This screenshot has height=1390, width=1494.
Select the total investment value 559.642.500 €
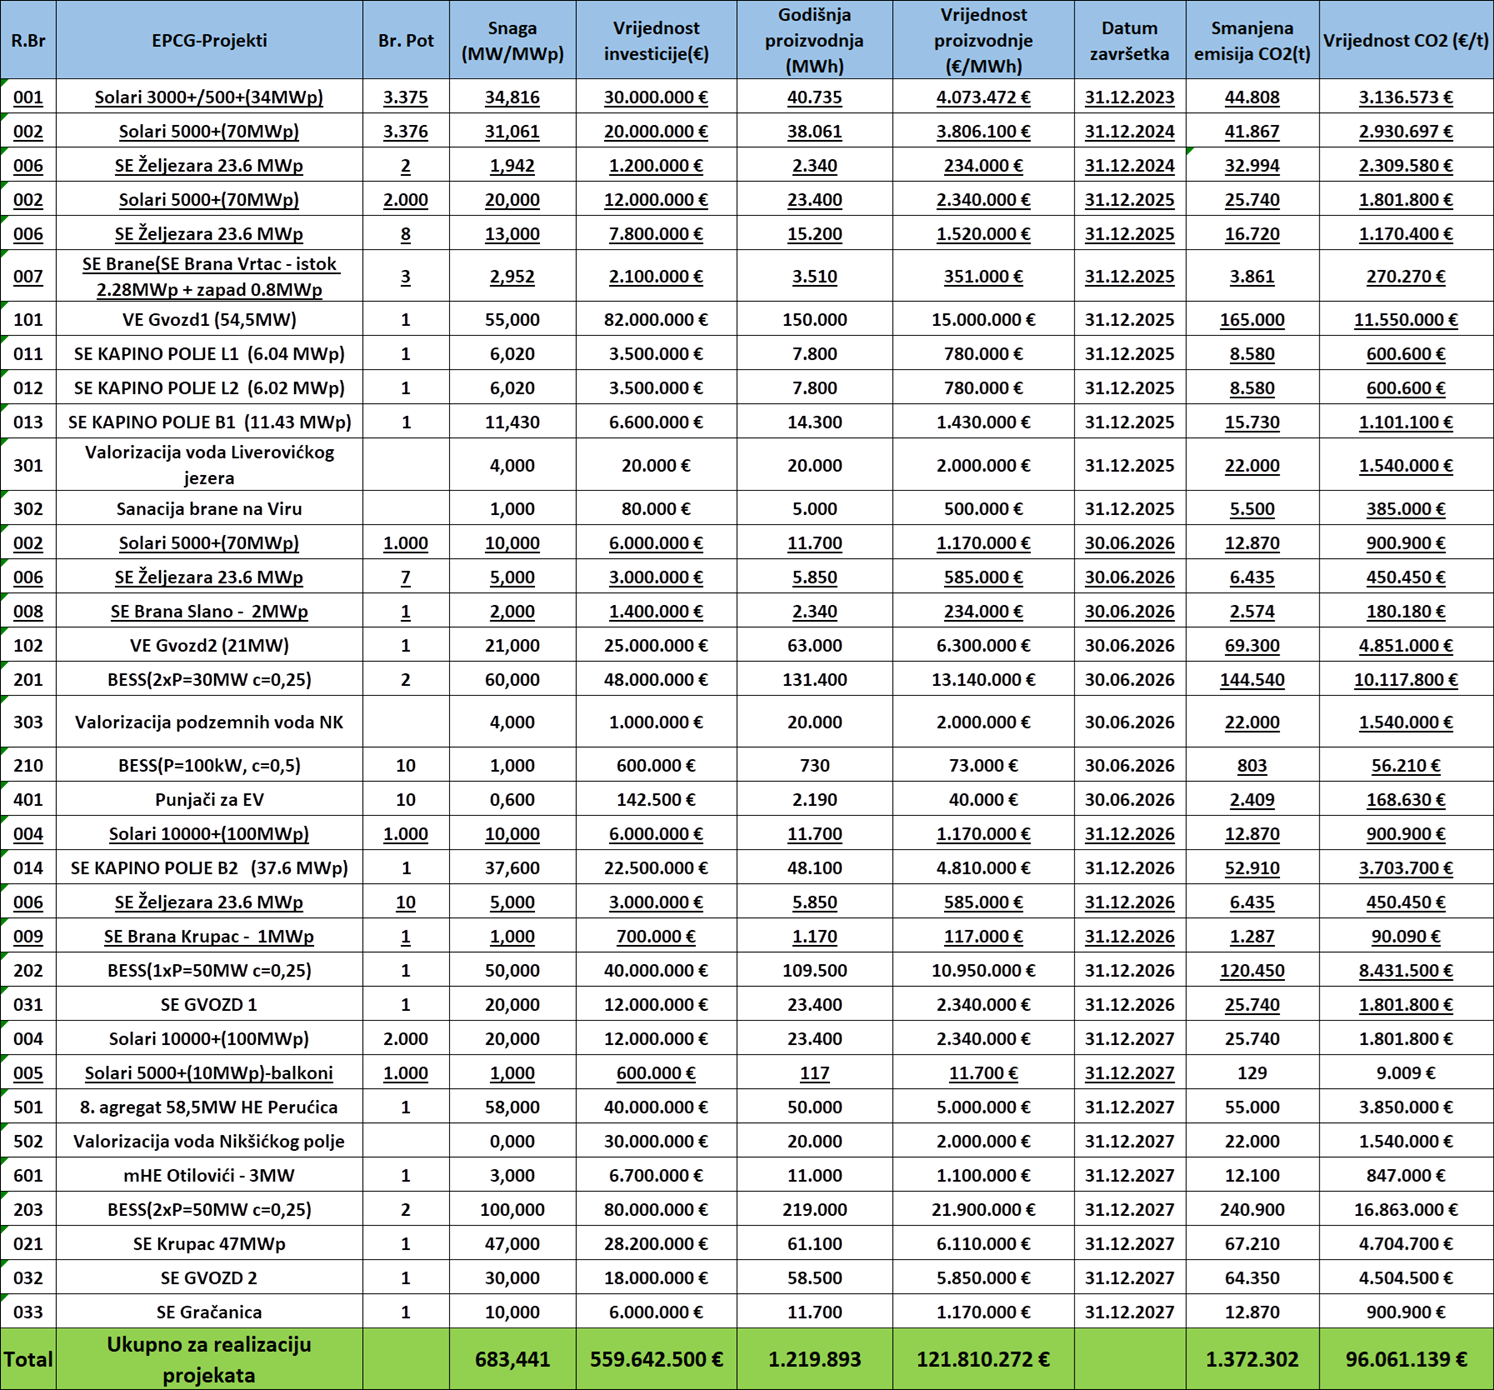656,1359
